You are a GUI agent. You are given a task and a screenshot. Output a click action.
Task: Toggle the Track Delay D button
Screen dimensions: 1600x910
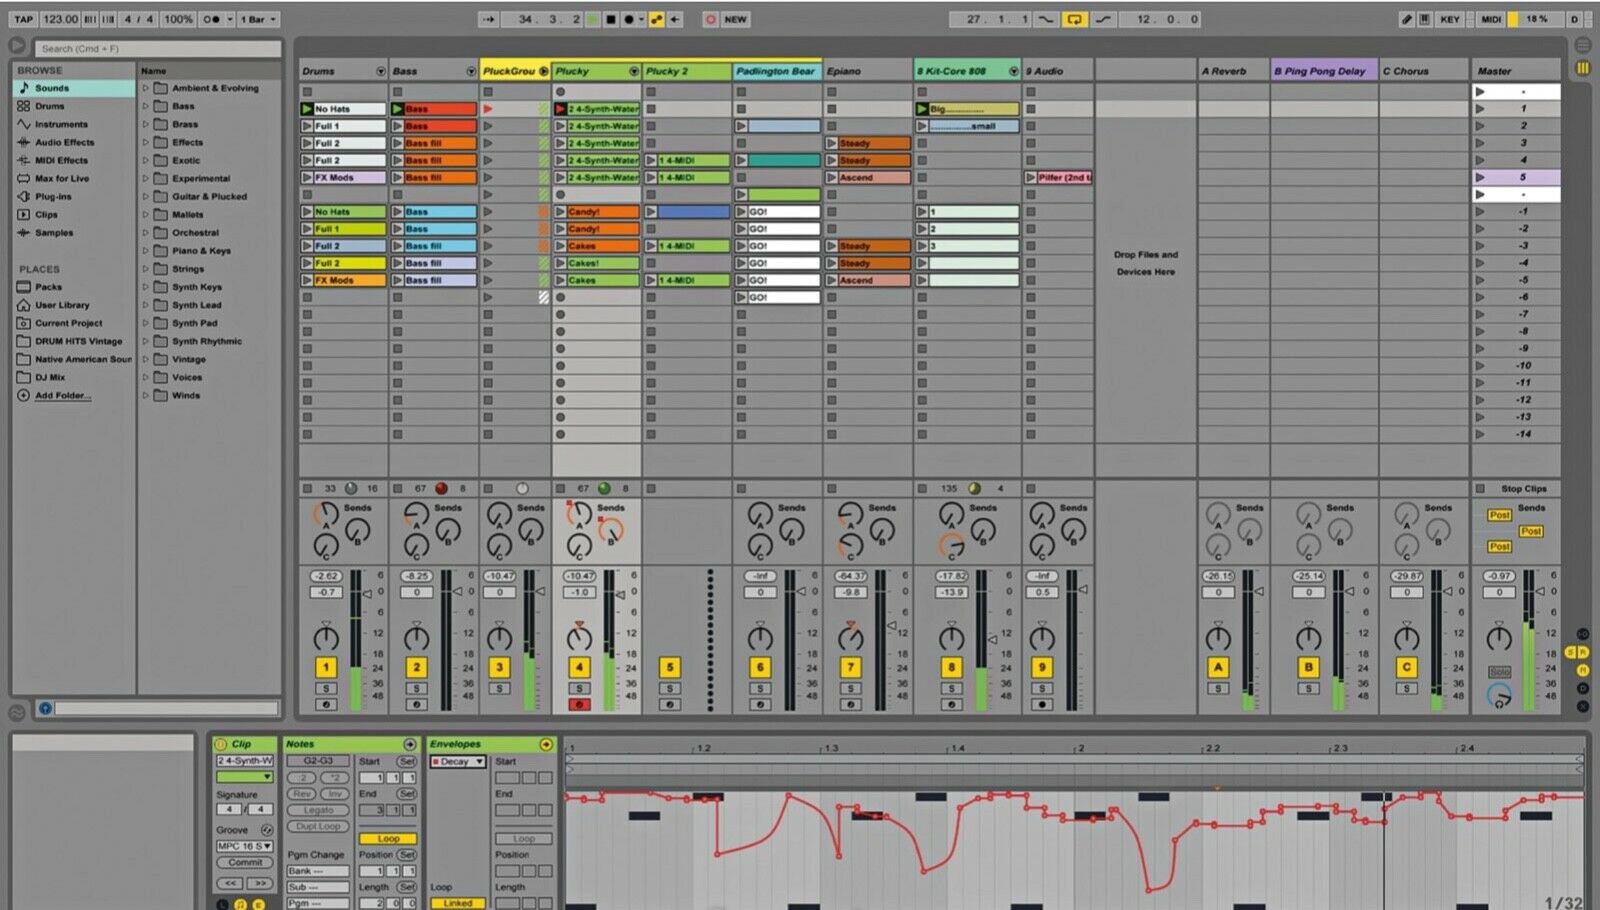1583,688
